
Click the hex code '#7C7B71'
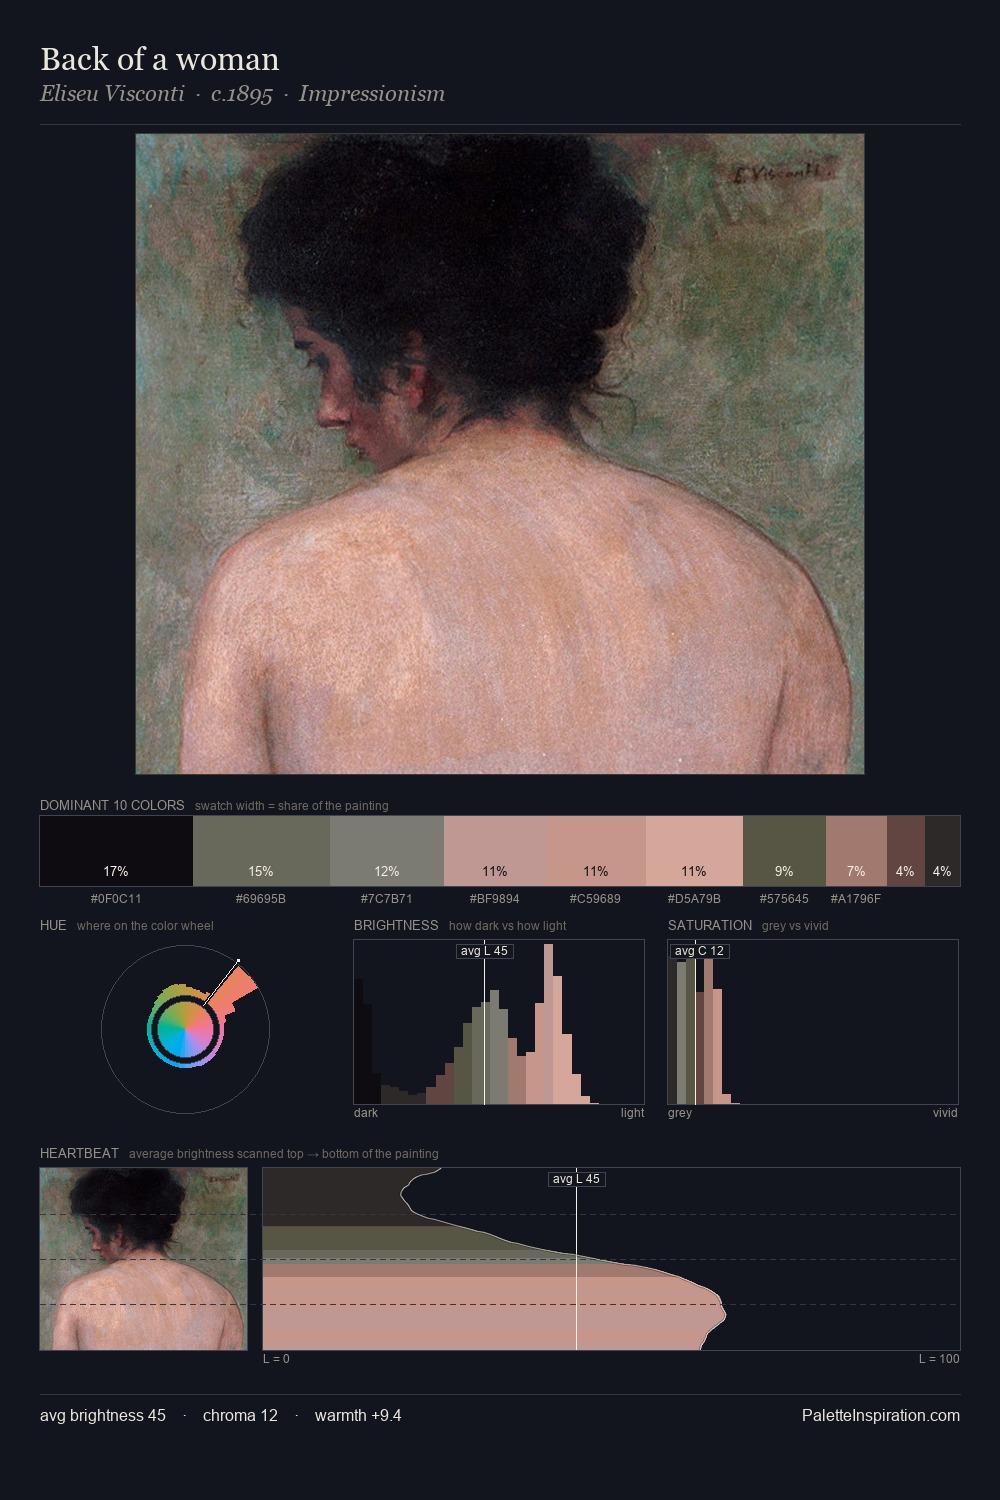[387, 899]
